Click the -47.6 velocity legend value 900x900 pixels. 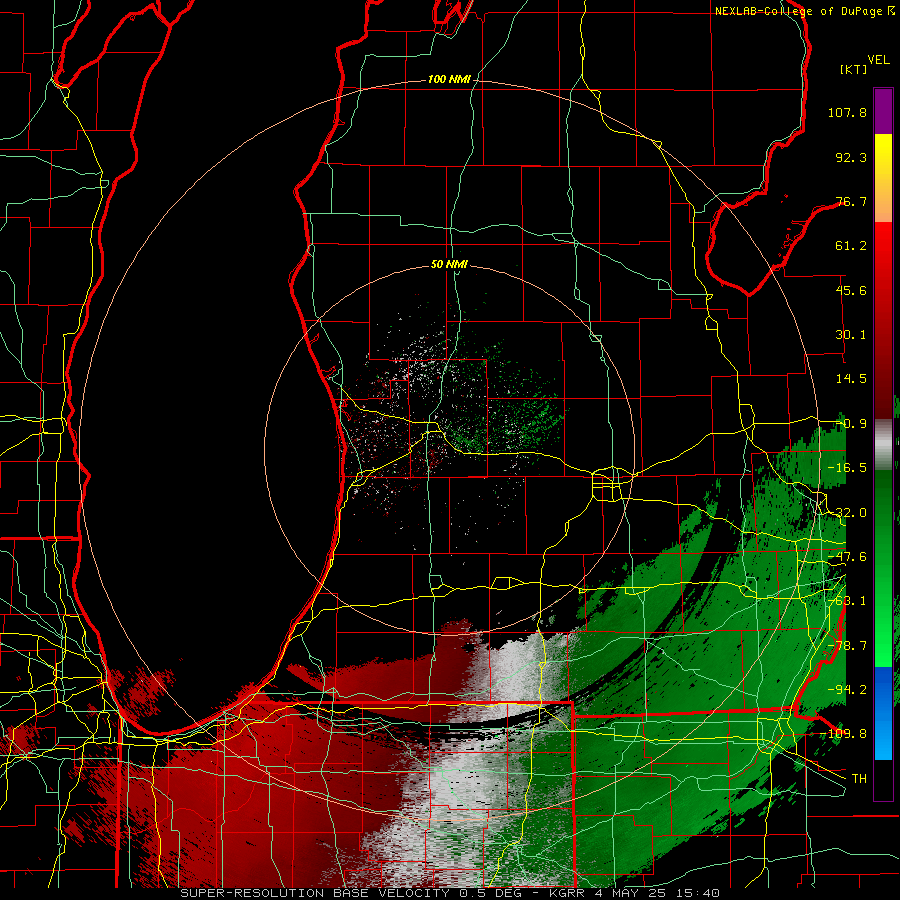(847, 557)
